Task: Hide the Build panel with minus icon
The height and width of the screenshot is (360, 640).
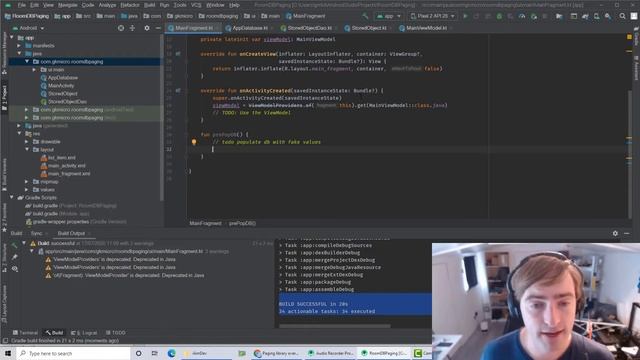Action: pyautogui.click(x=627, y=233)
